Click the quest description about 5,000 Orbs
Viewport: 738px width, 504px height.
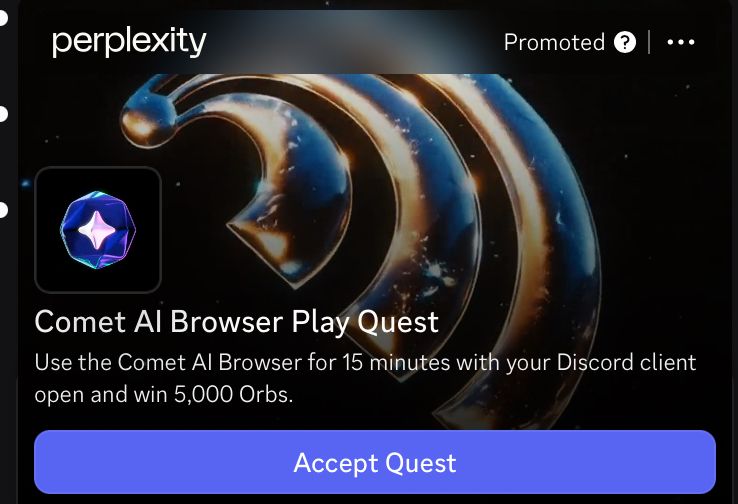[365, 378]
